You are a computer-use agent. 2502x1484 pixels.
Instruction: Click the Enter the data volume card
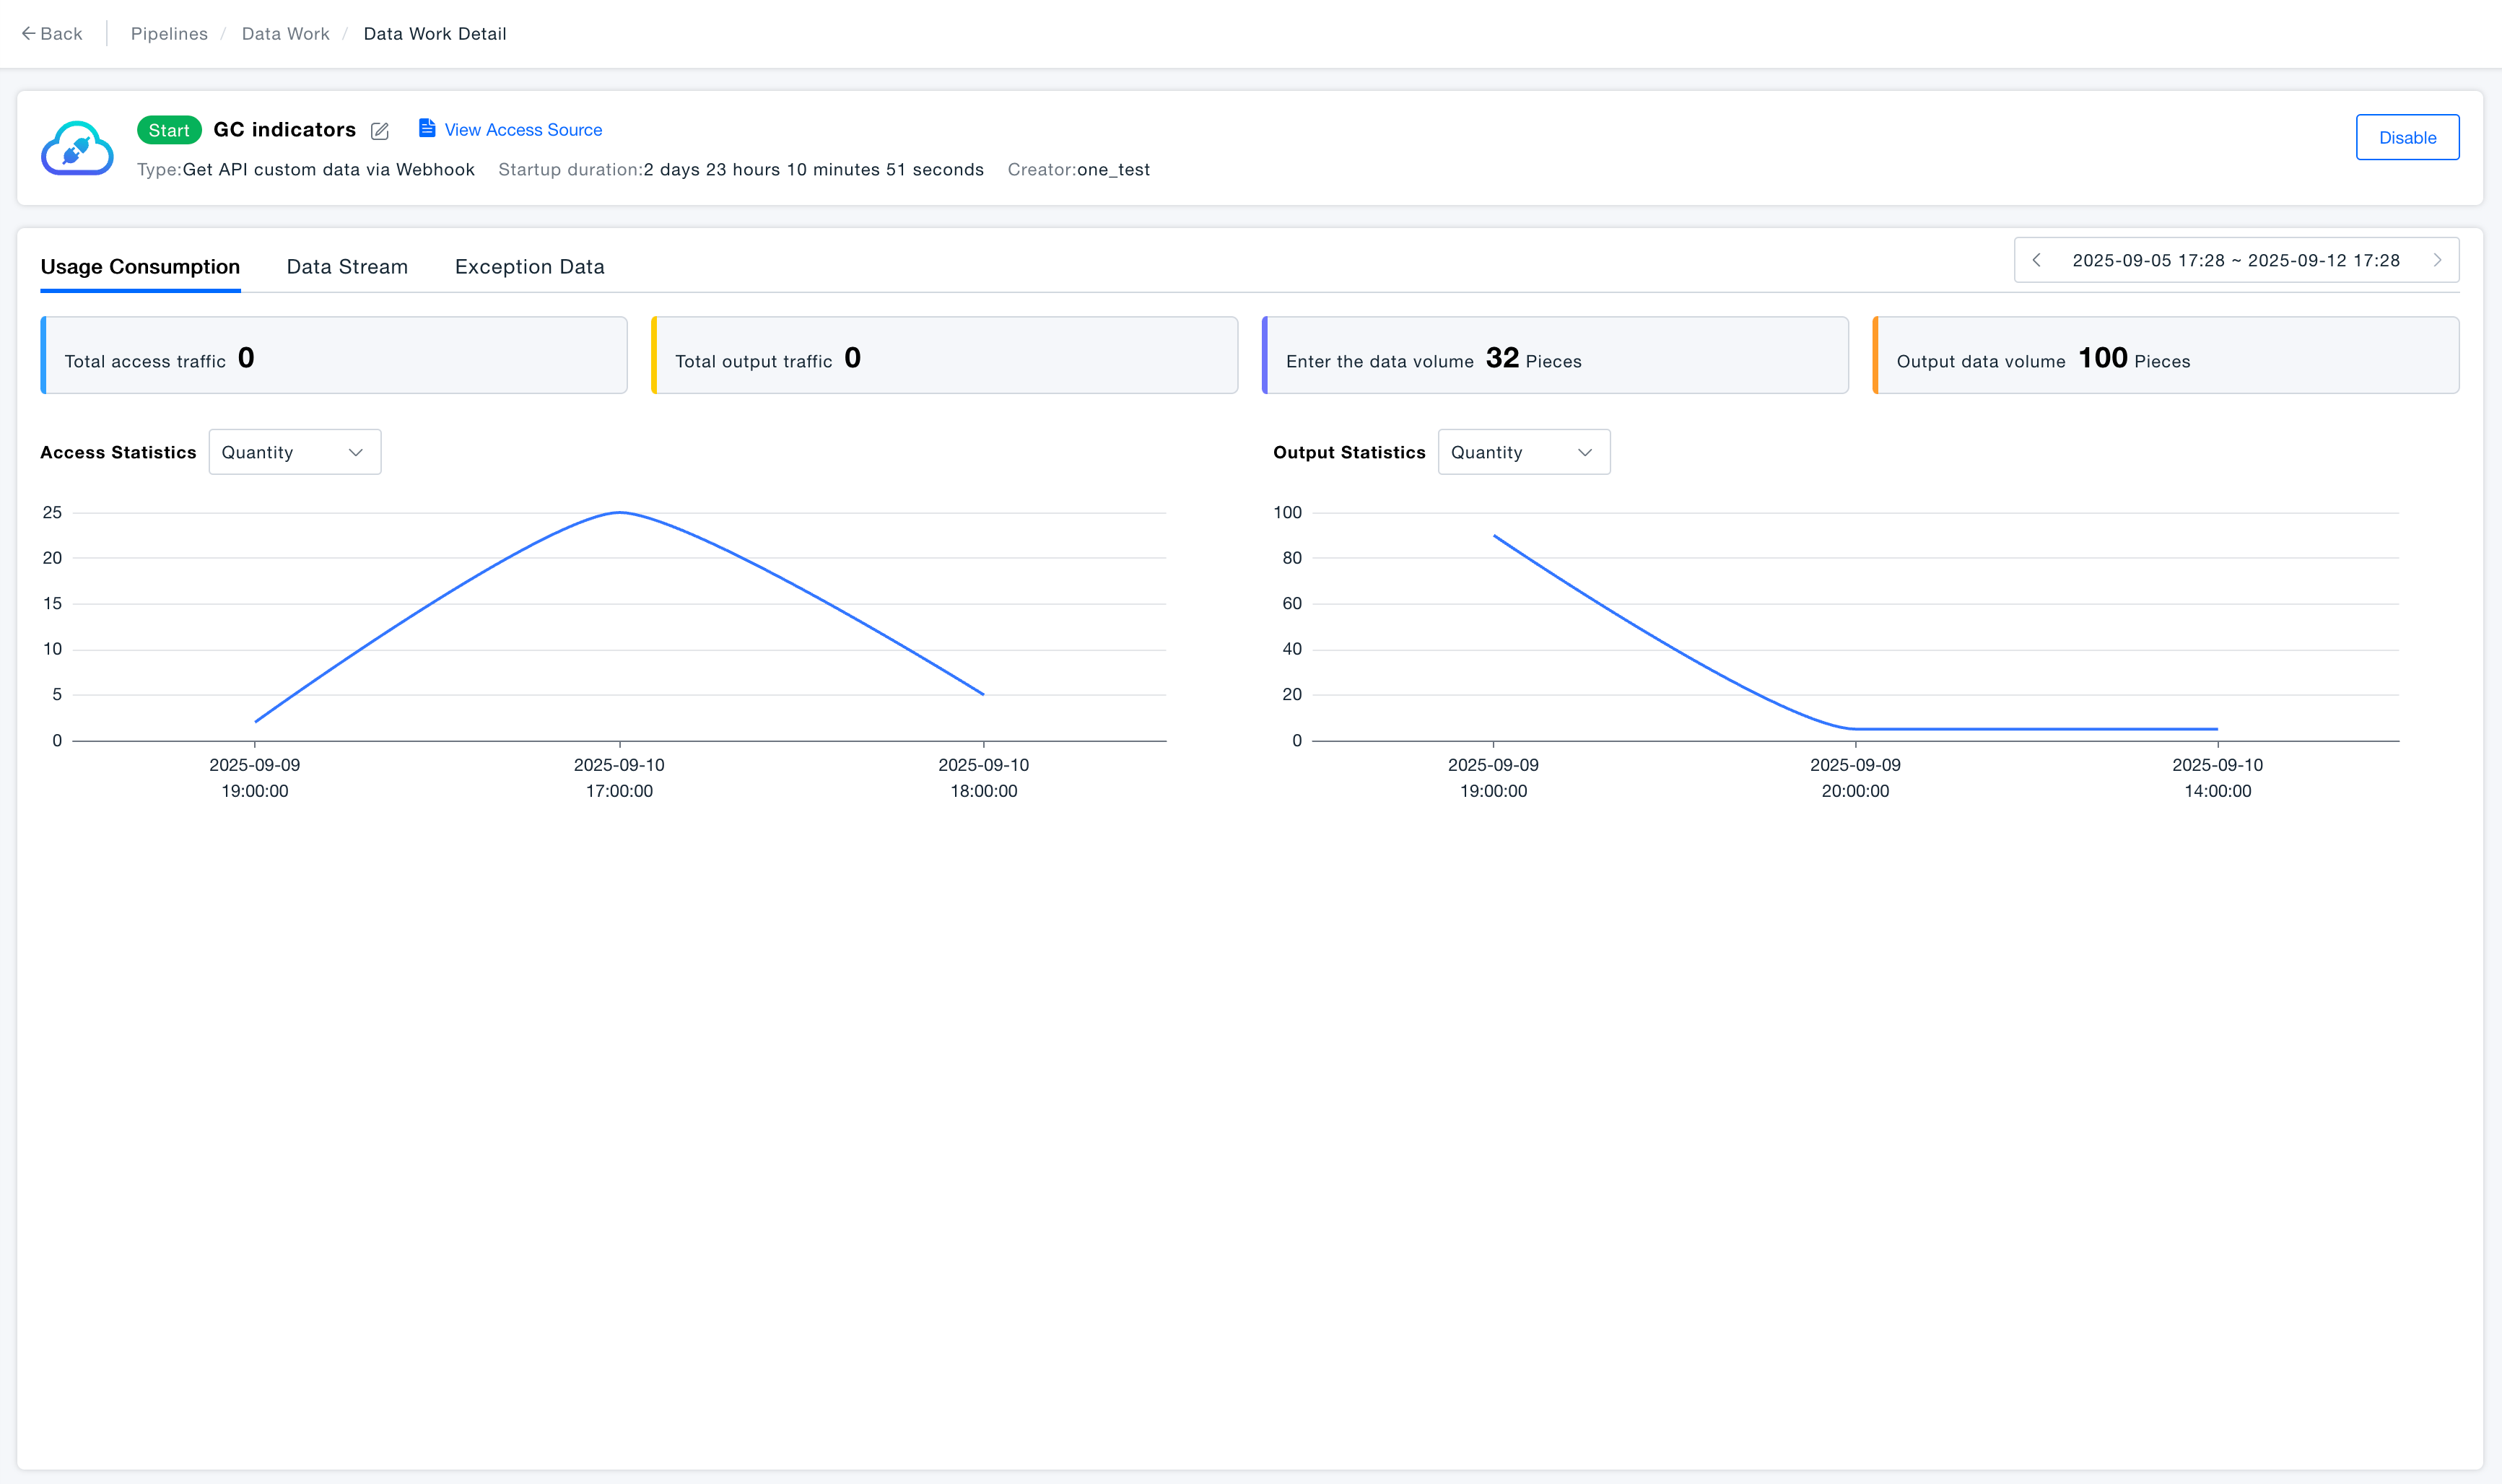(1555, 356)
